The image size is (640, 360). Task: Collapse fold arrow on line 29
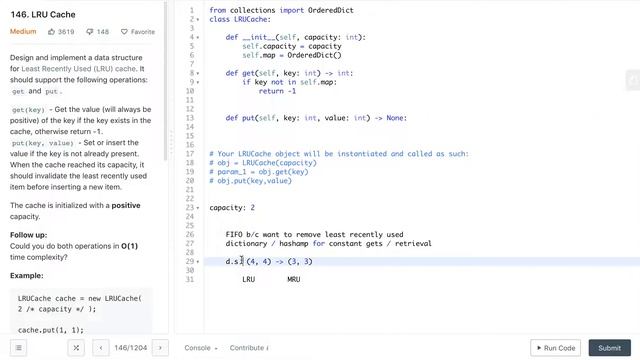[x=198, y=262]
